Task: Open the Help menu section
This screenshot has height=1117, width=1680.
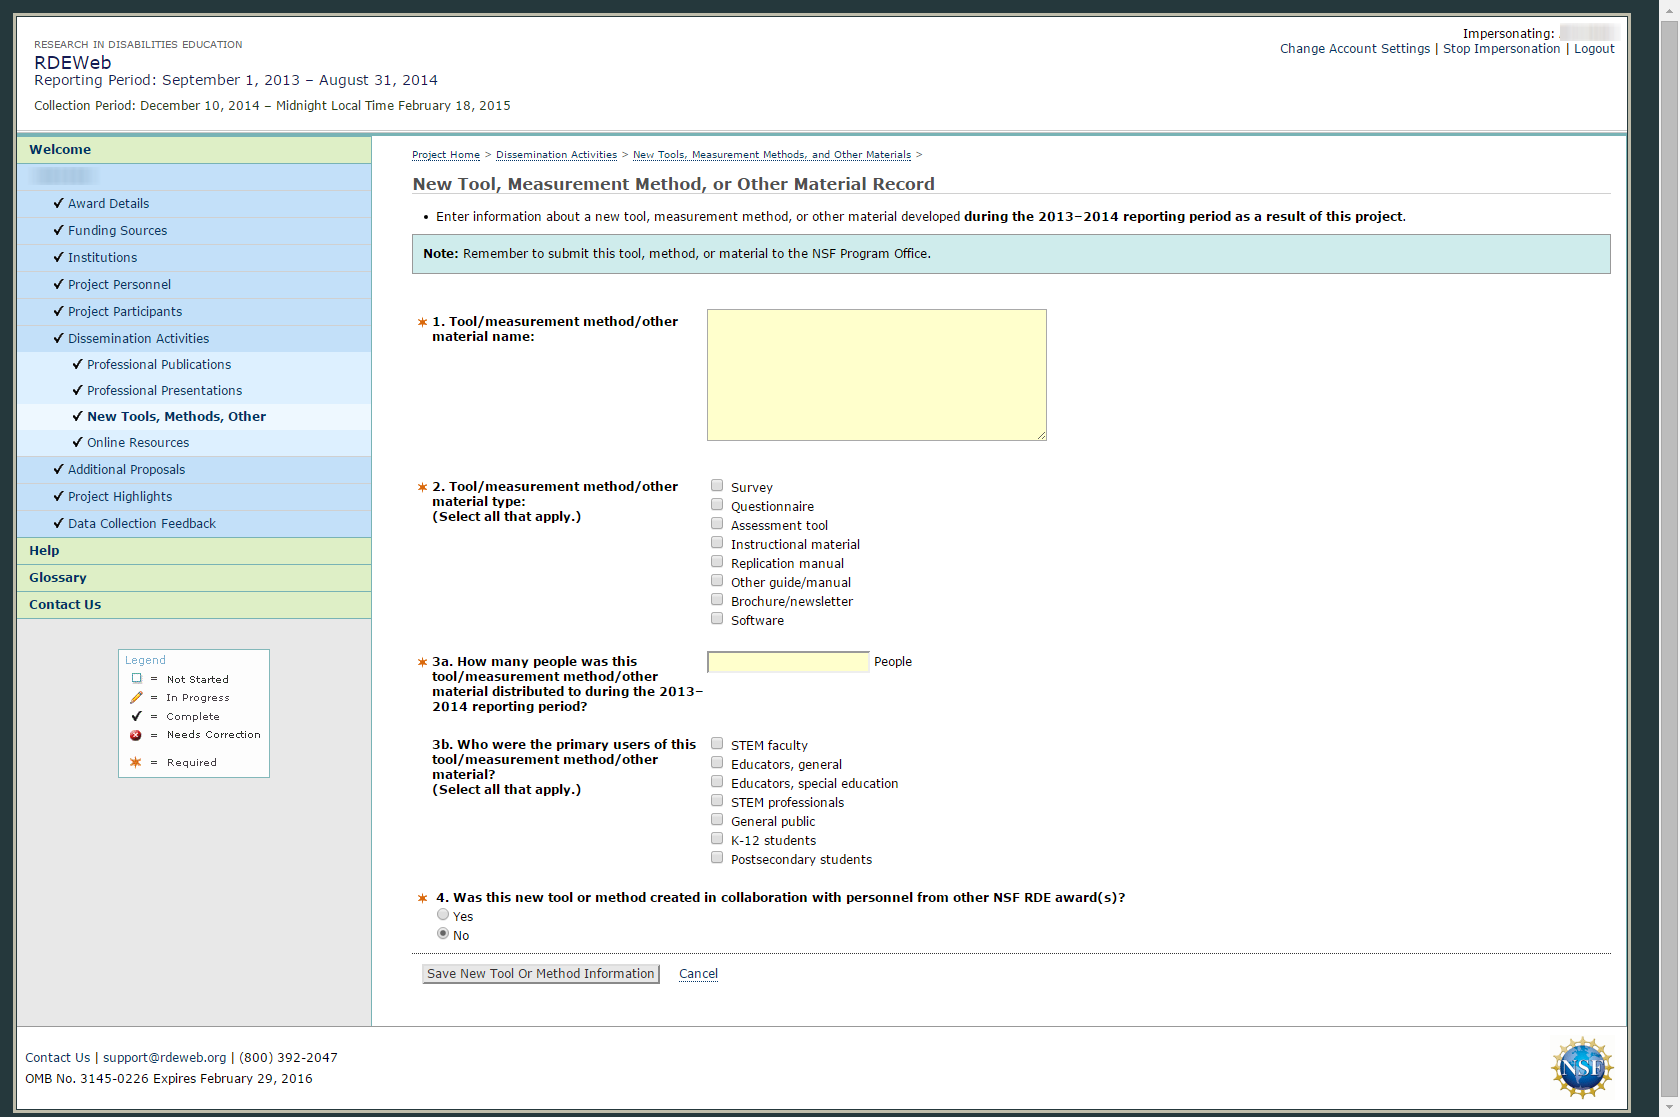Action: pyautogui.click(x=44, y=551)
